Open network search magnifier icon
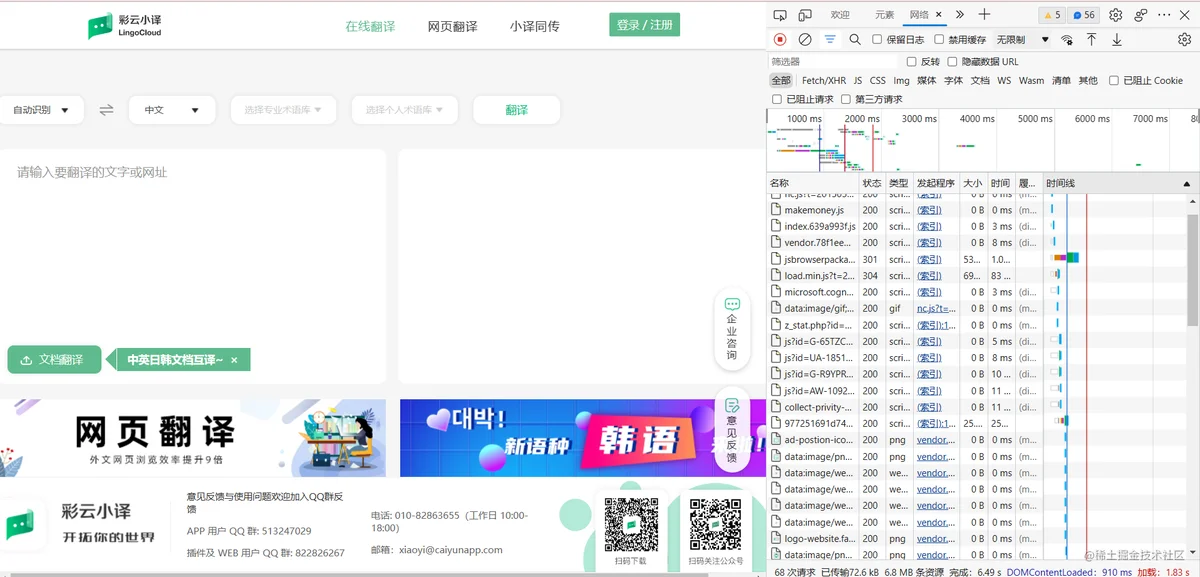Viewport: 1200px width, 577px height. 855,40
